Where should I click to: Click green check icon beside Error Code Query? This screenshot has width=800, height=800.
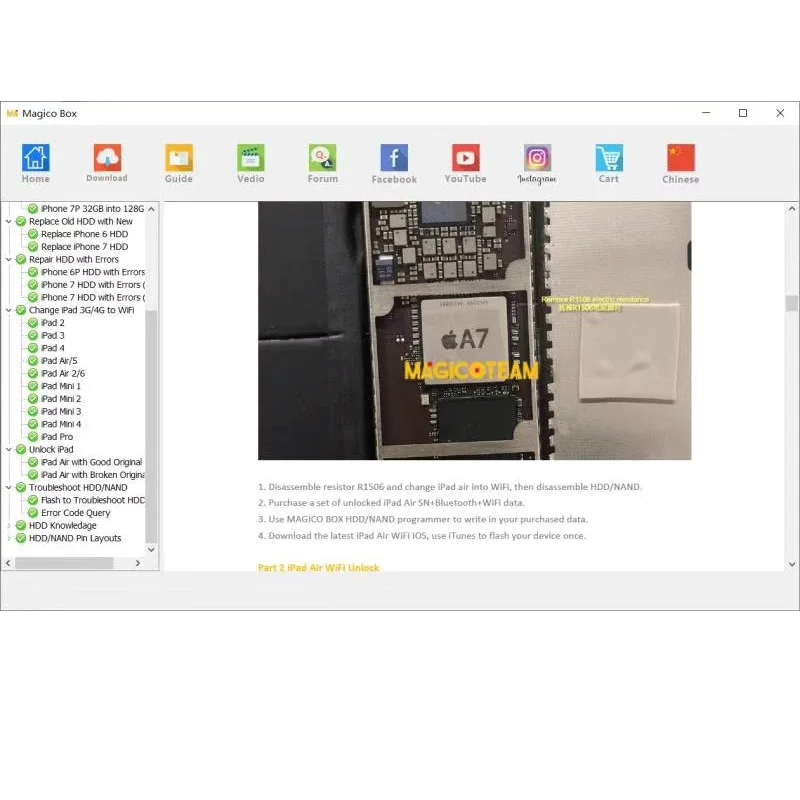pos(33,513)
